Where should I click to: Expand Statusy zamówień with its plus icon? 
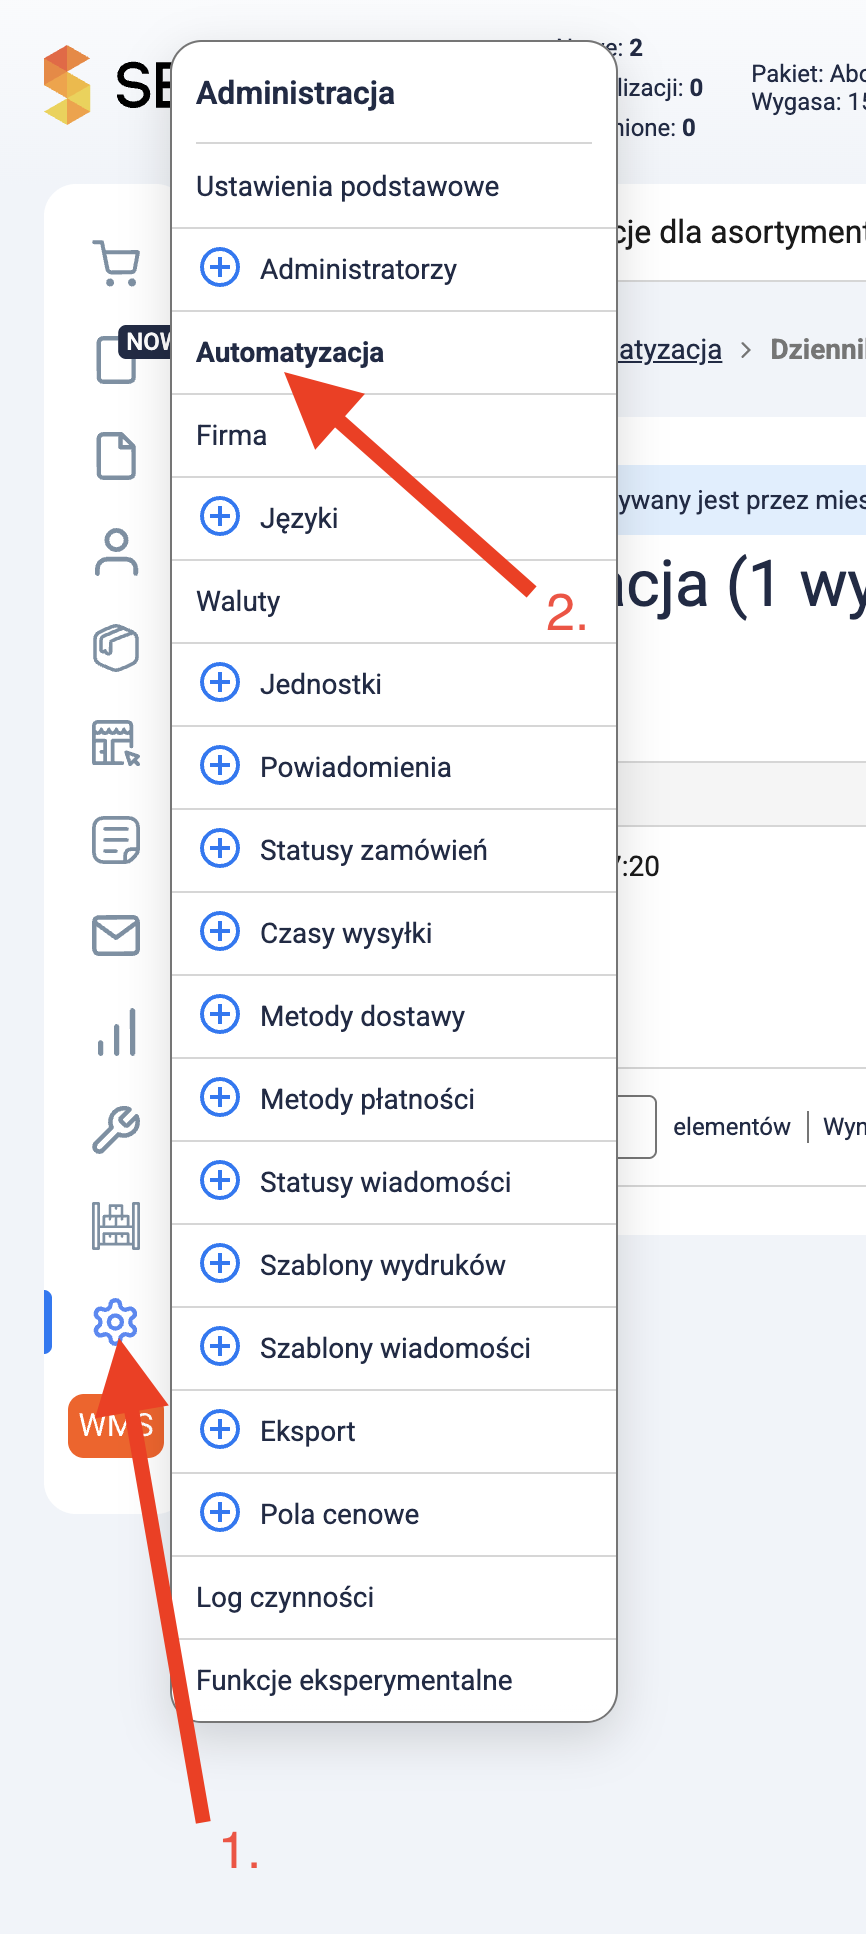coord(220,849)
